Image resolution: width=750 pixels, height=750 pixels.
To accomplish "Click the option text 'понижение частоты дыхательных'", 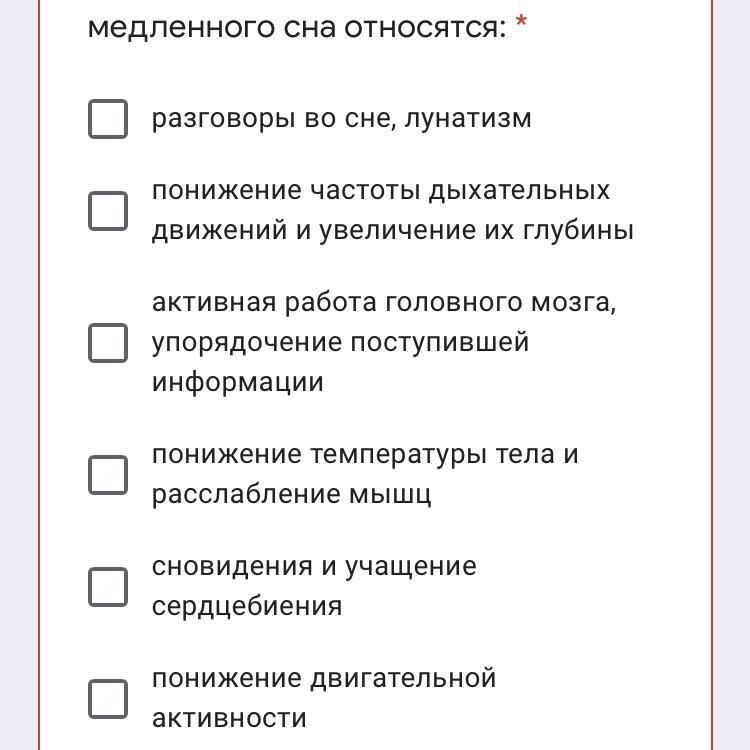I will click(x=381, y=192).
